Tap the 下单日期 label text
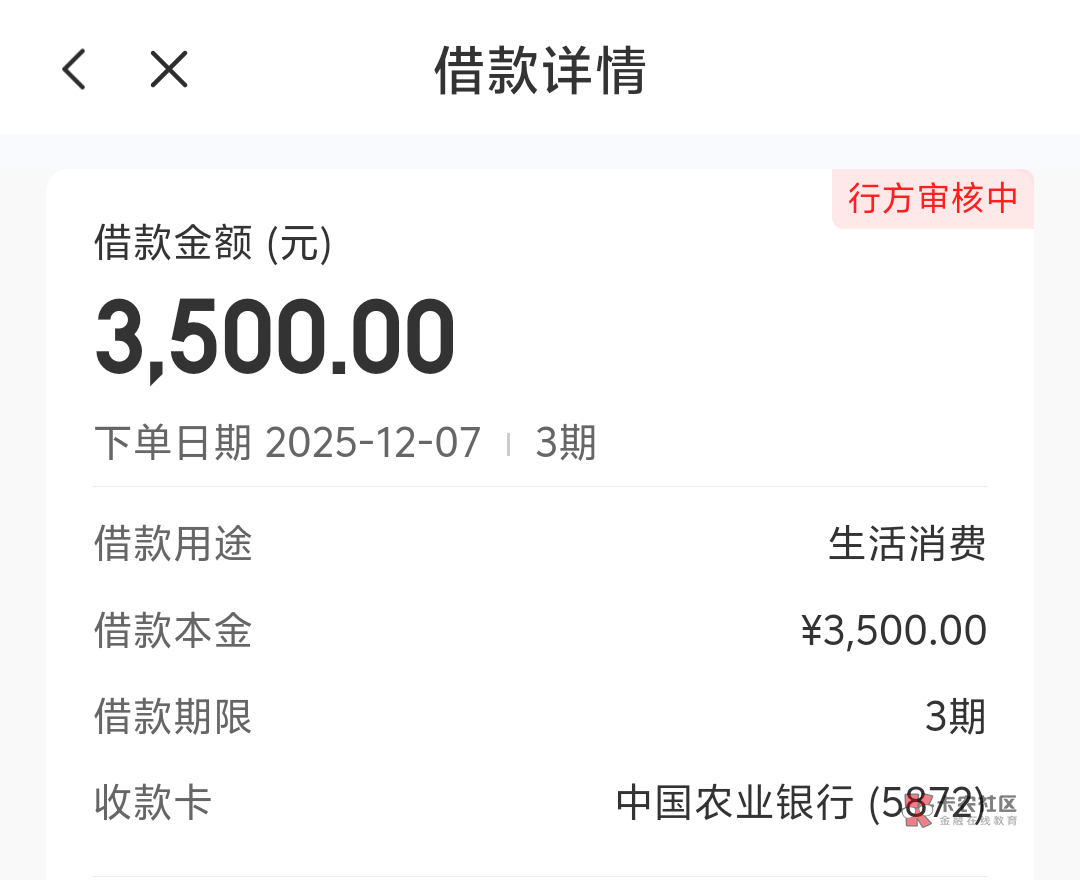Viewport: 1080px width, 880px height. coord(173,443)
